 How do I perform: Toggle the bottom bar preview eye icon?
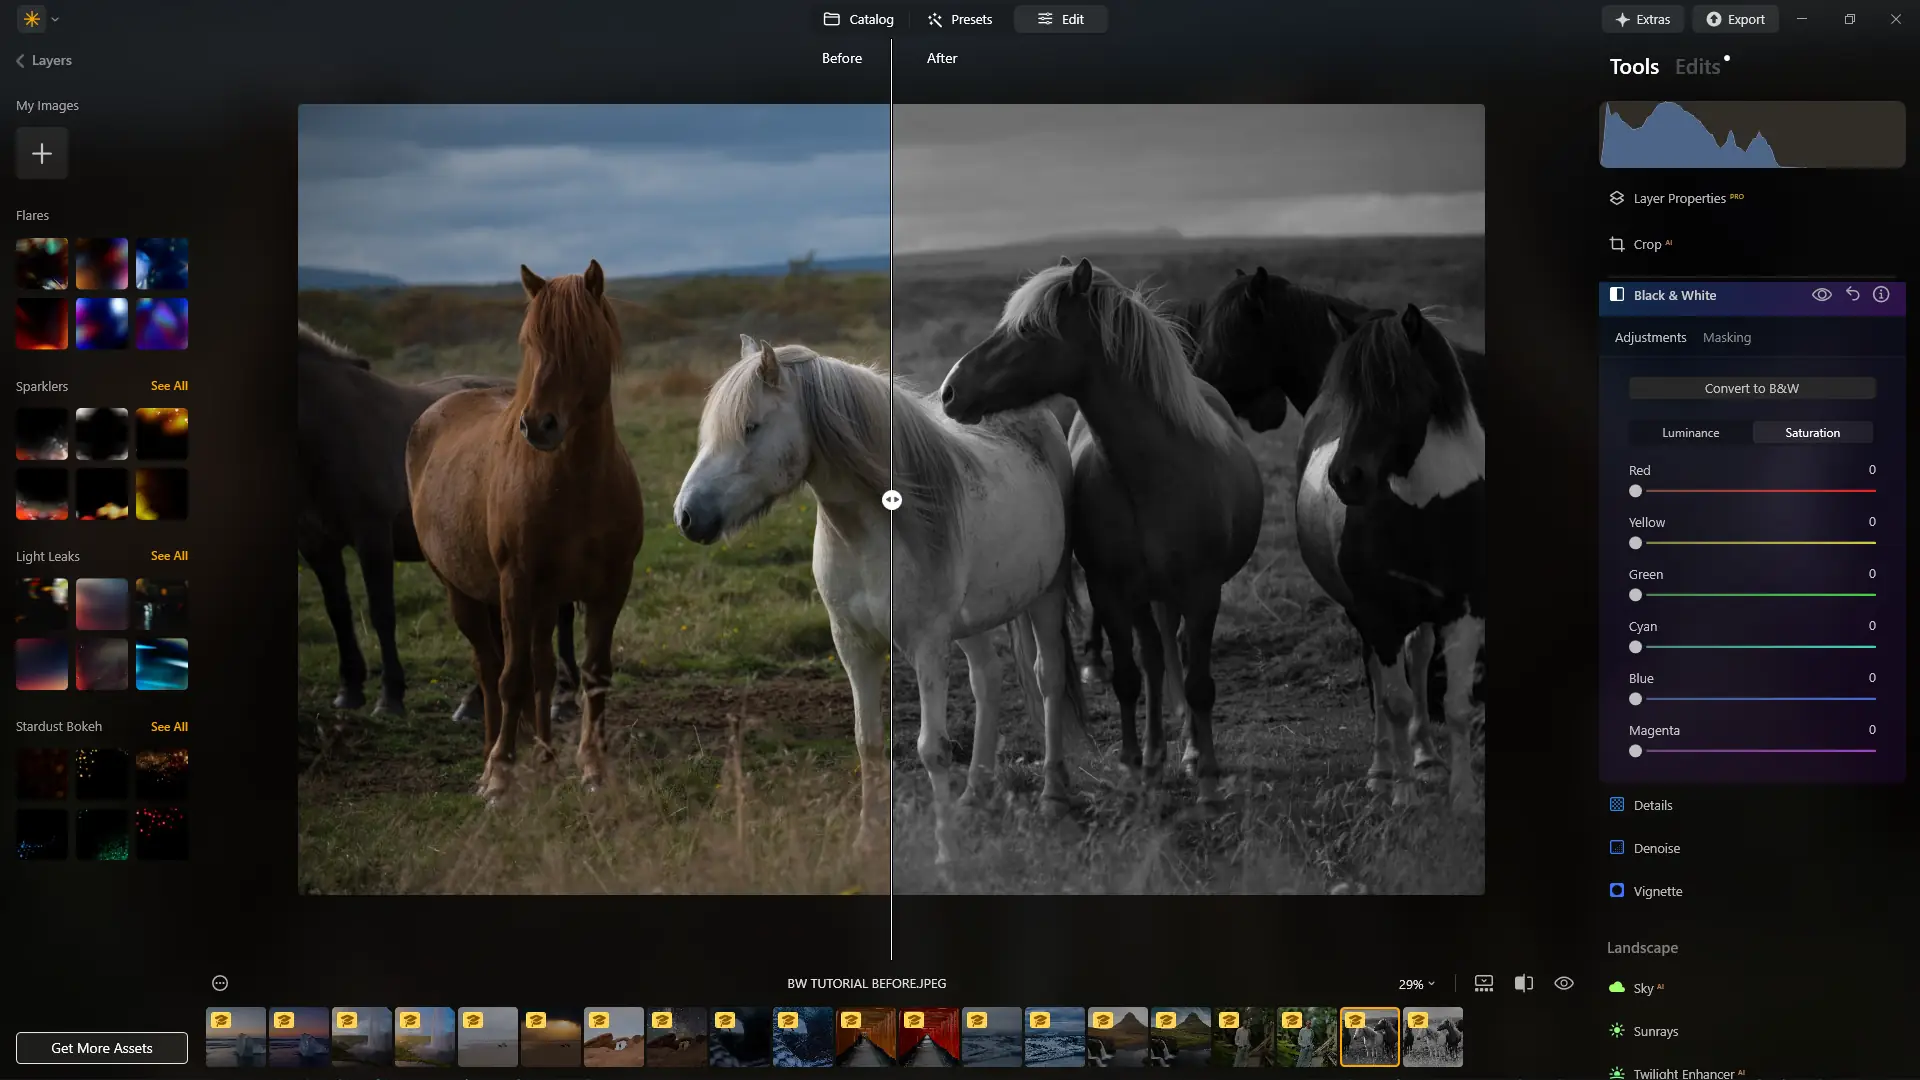(x=1564, y=984)
